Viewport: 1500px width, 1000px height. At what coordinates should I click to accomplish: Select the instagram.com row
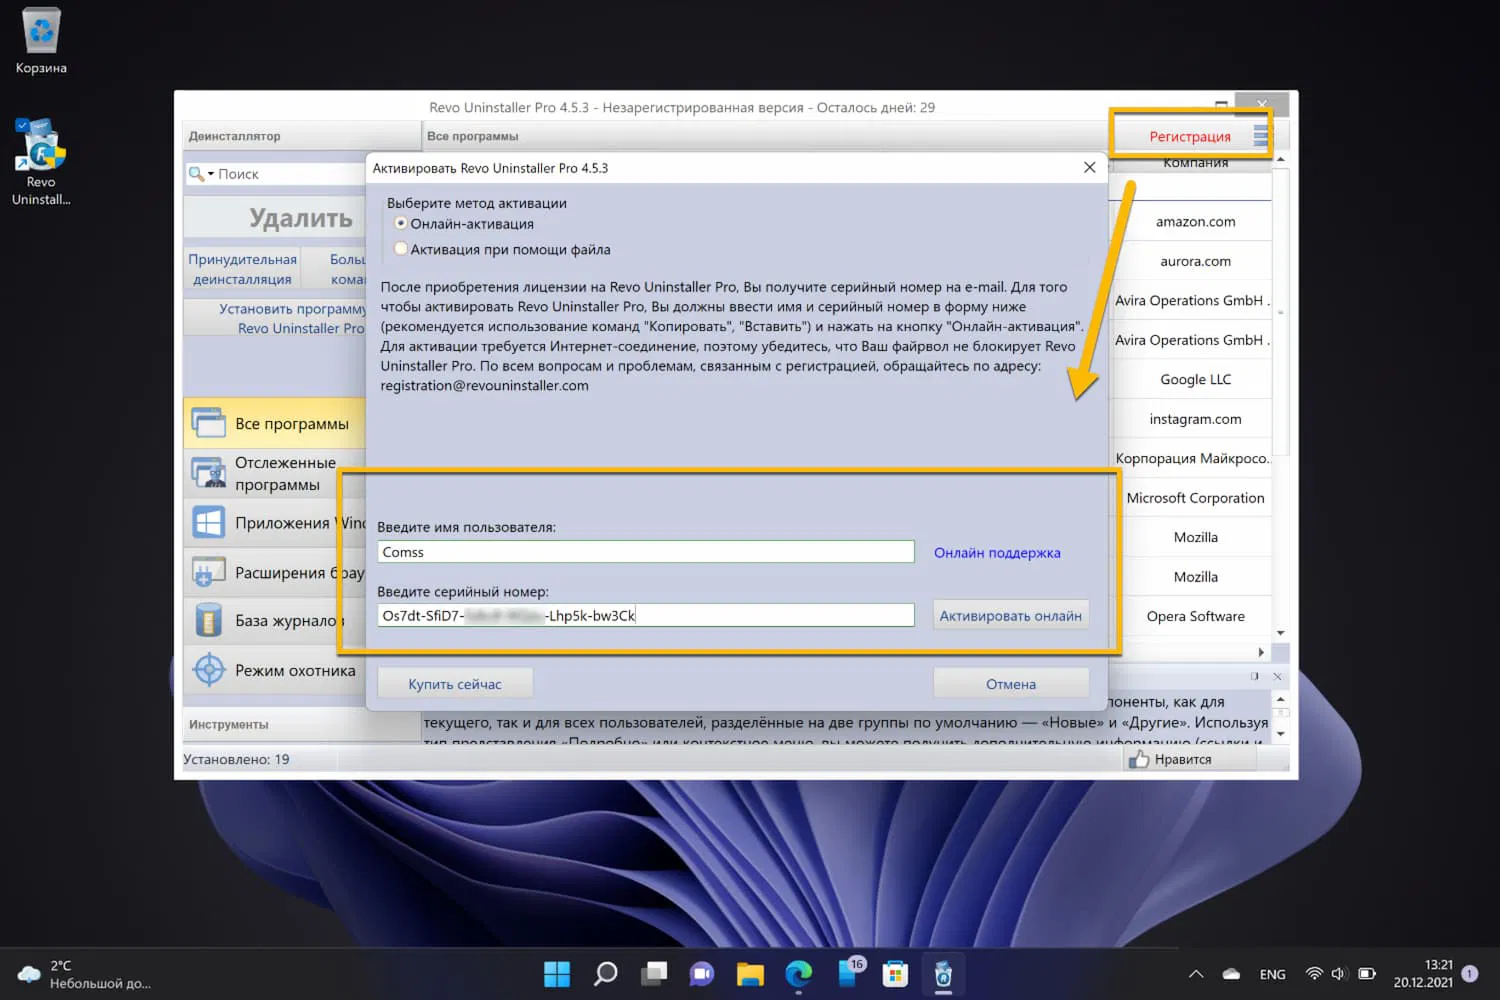[1195, 419]
